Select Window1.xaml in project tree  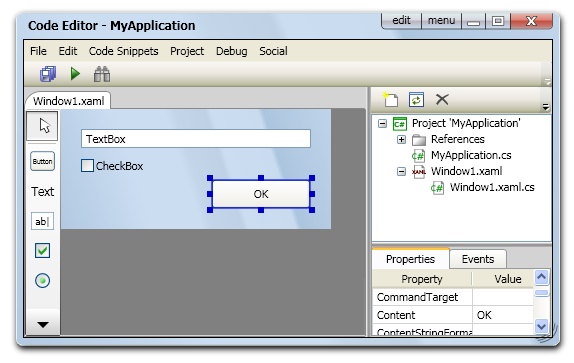tap(466, 171)
